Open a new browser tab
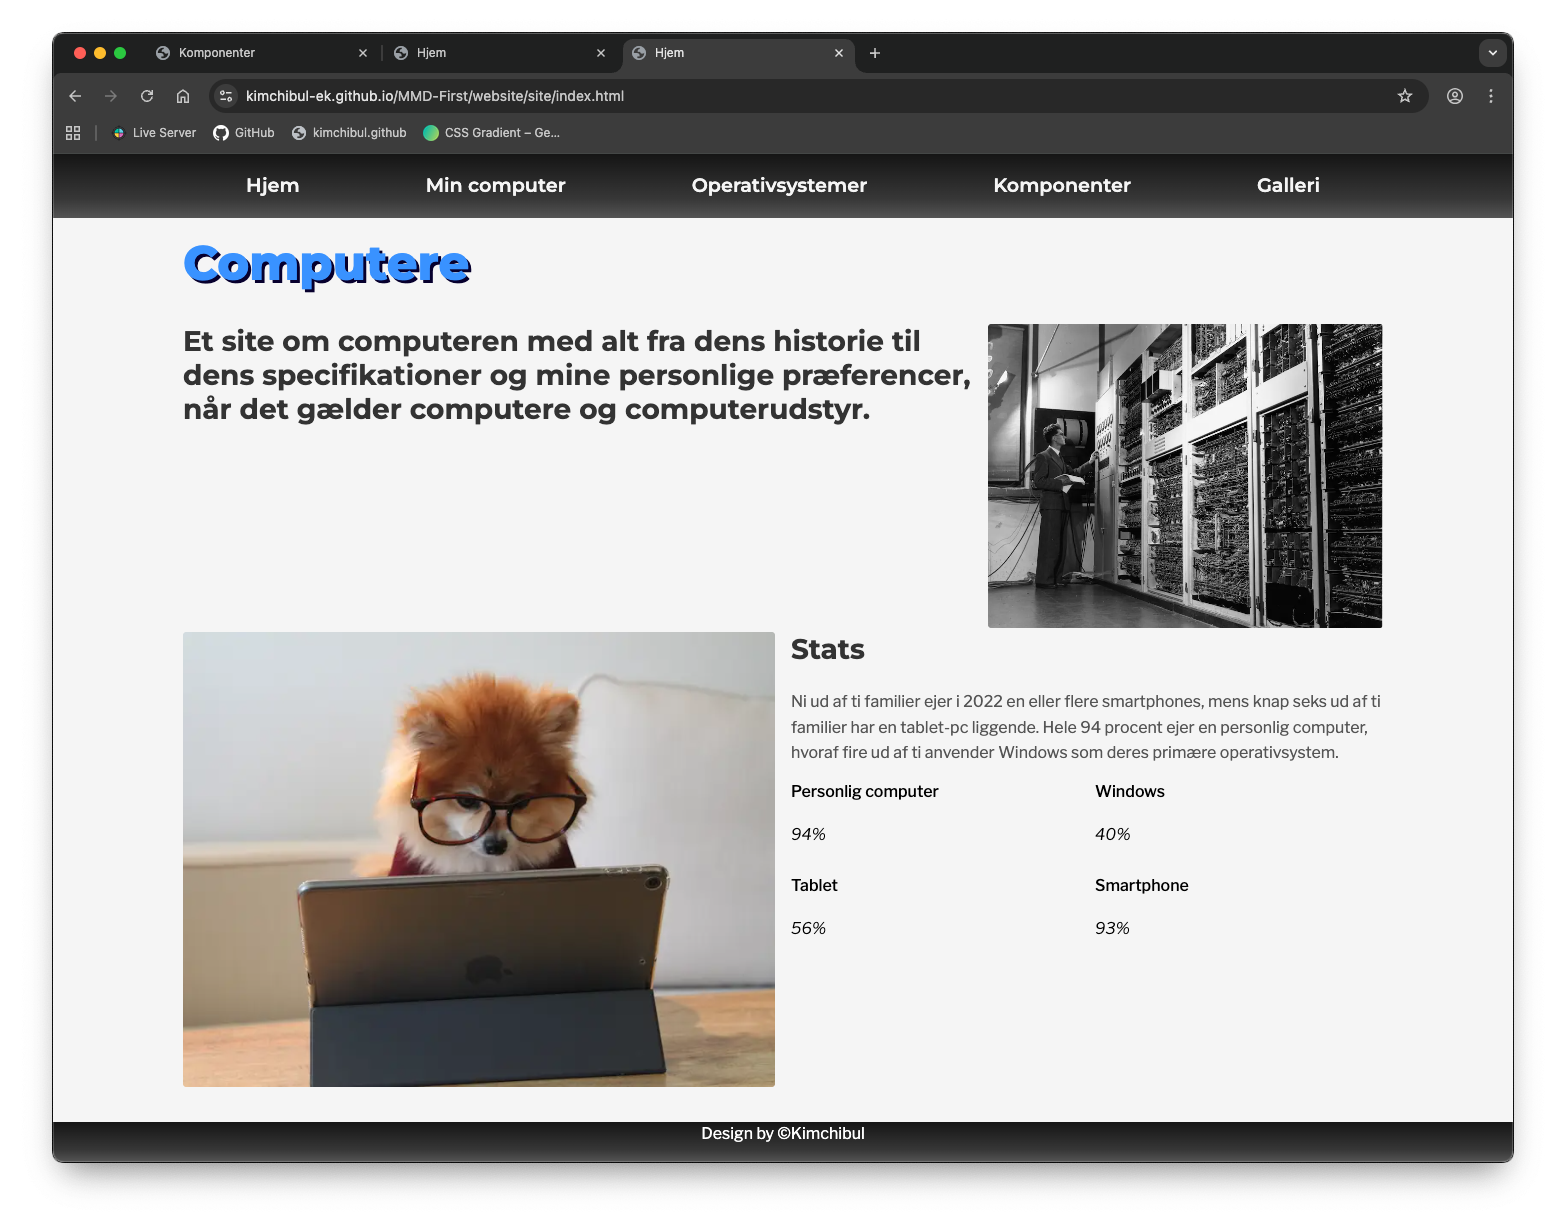Screen dimensions: 1566x1231 coord(875,53)
